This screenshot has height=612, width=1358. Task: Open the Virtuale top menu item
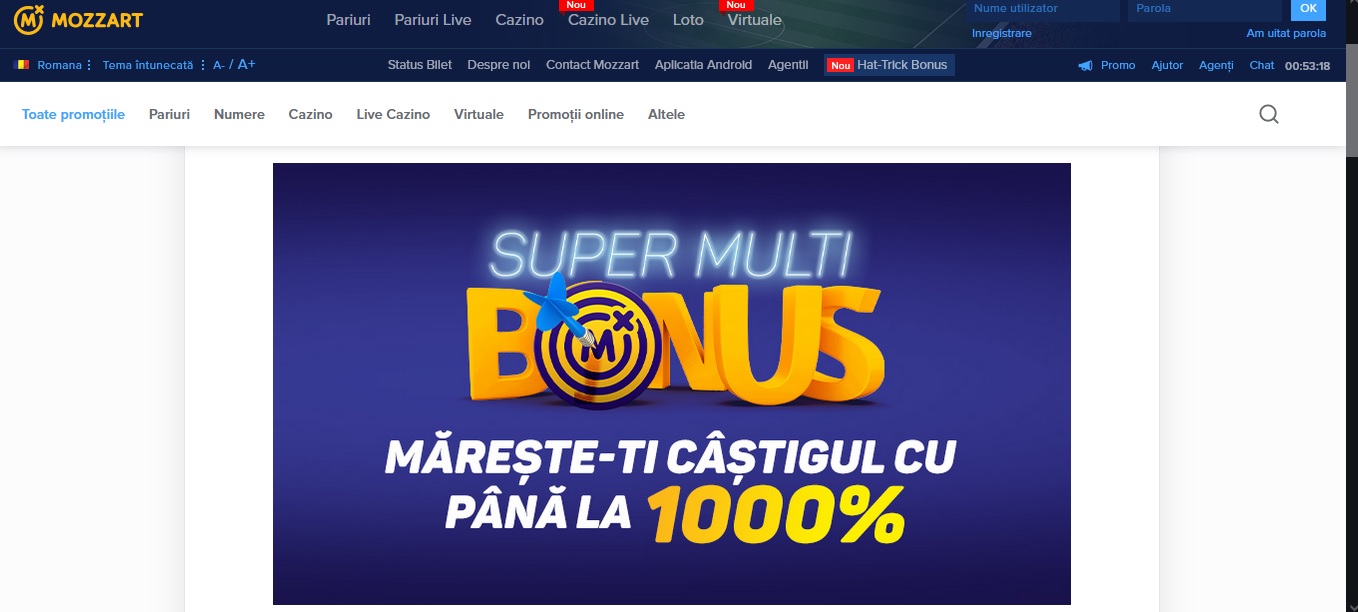[x=755, y=20]
